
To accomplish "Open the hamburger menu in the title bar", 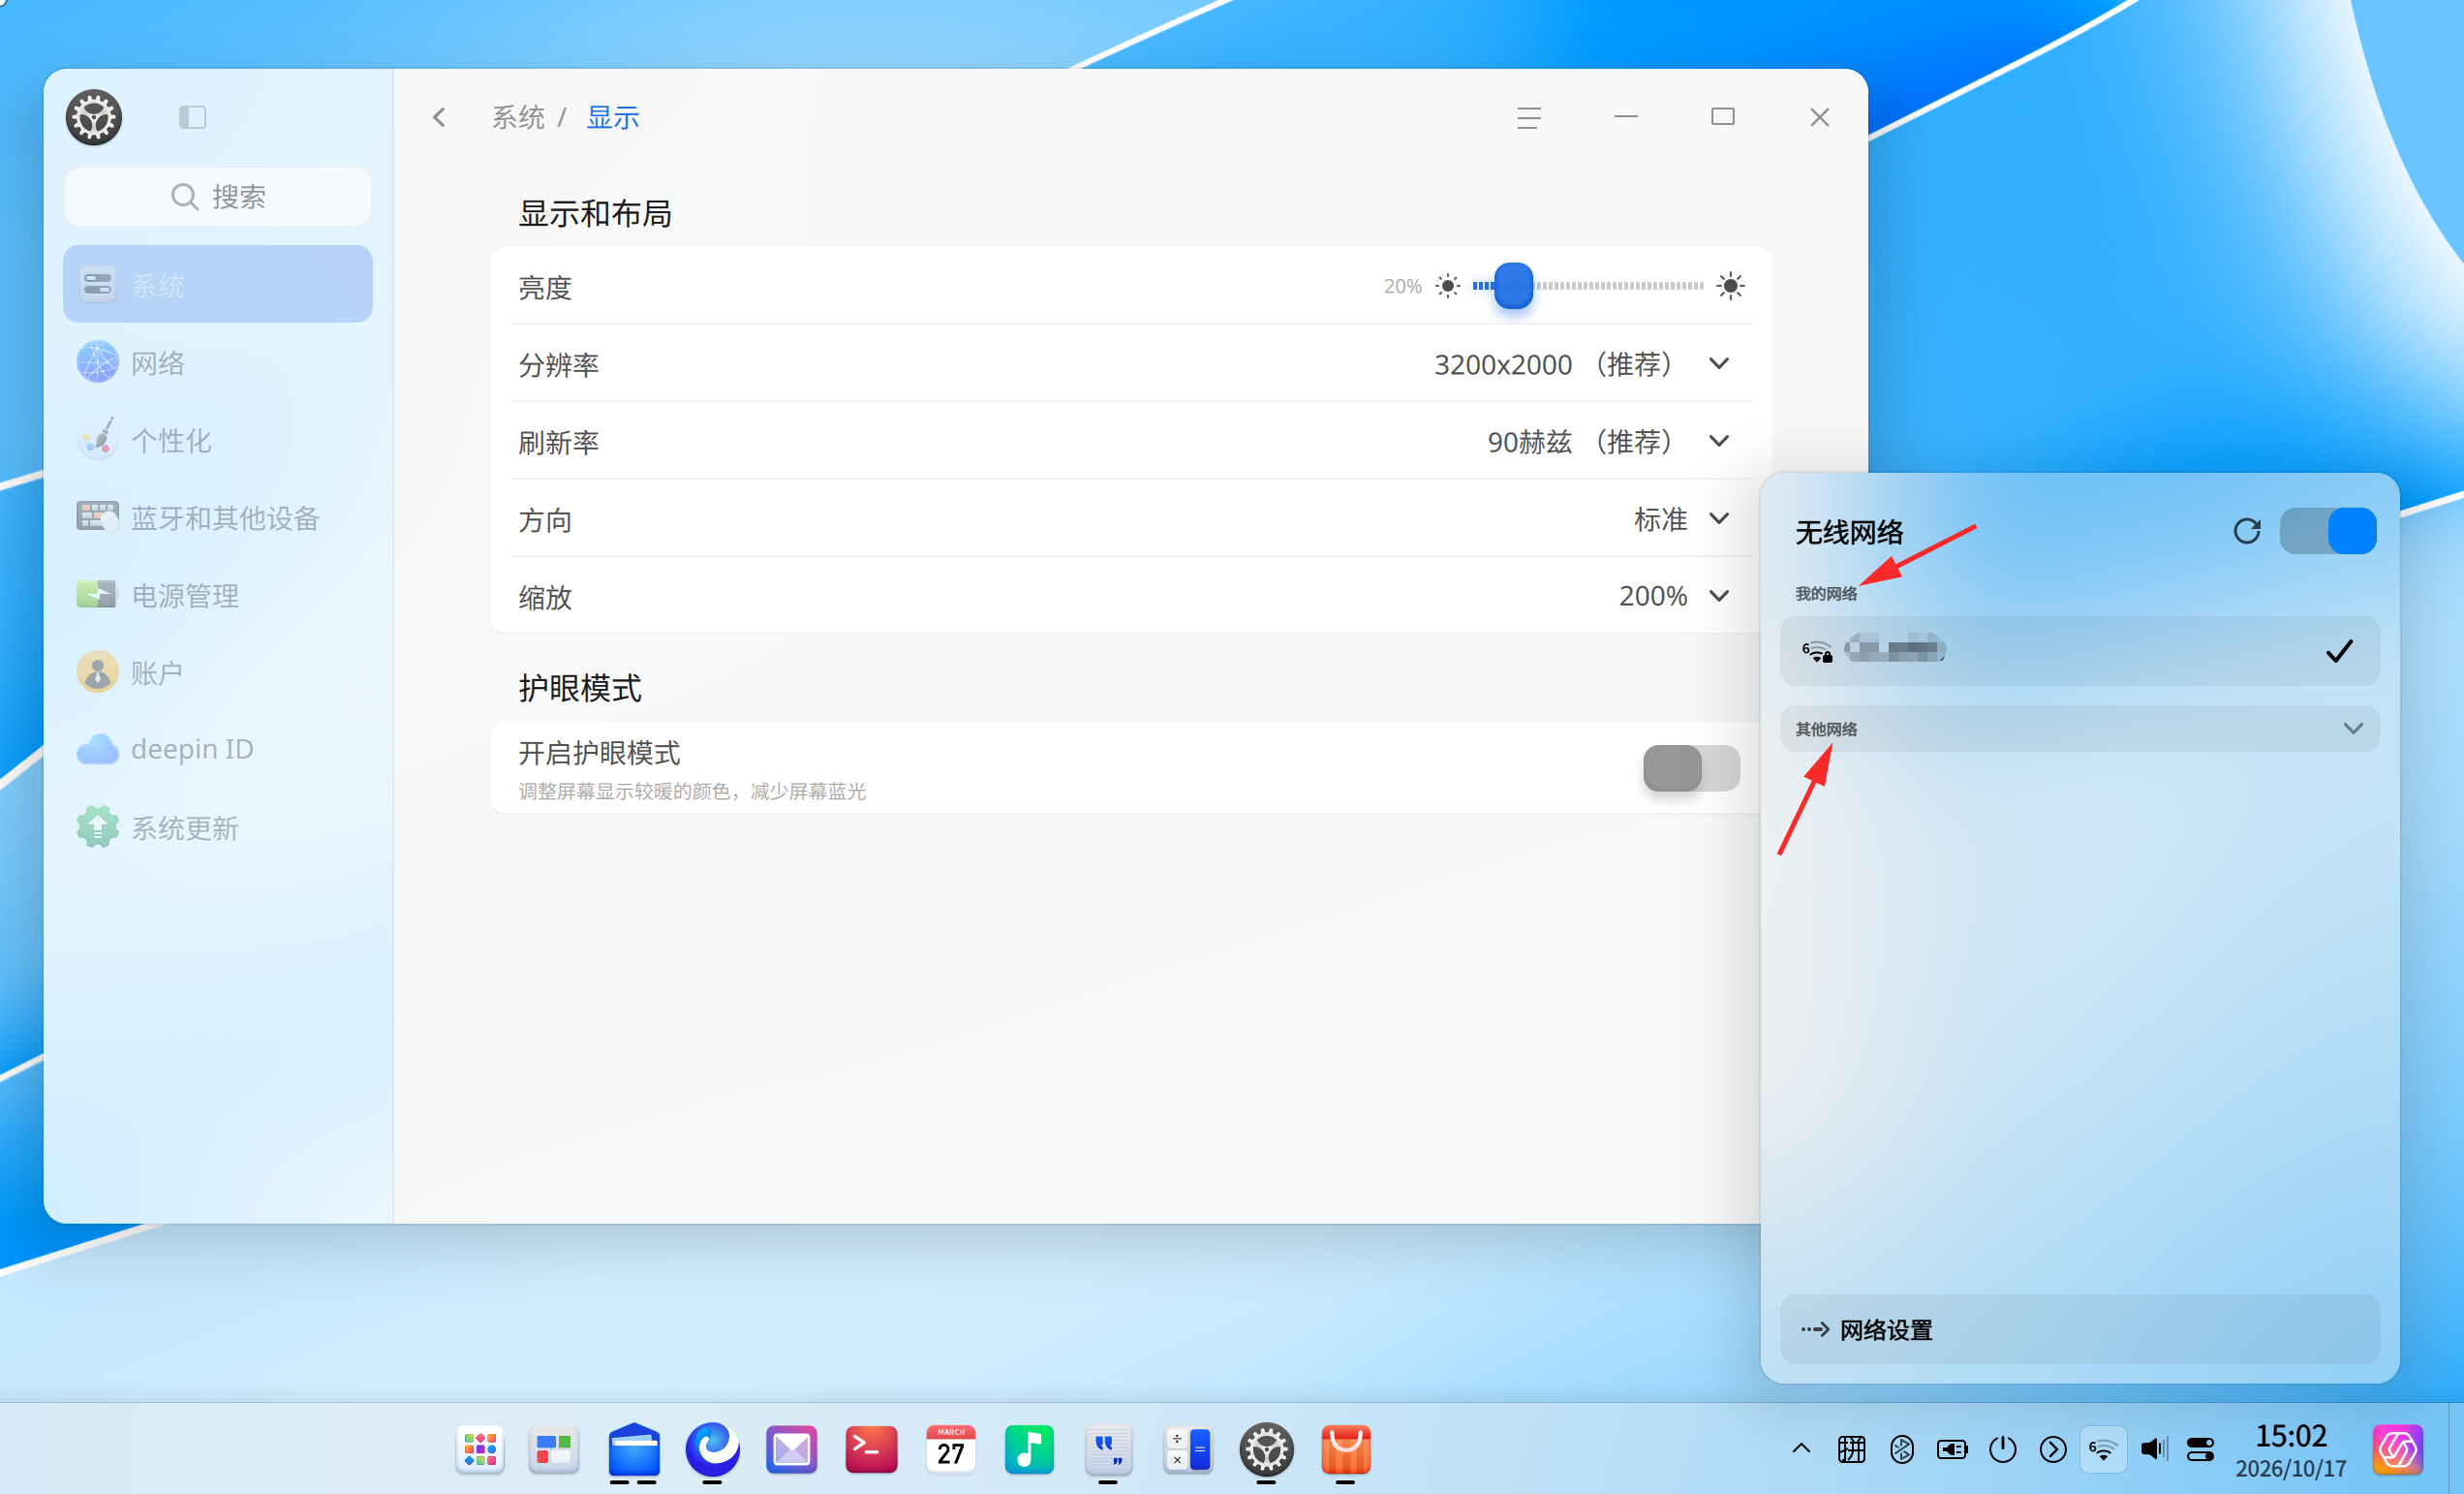I will [x=1529, y=118].
